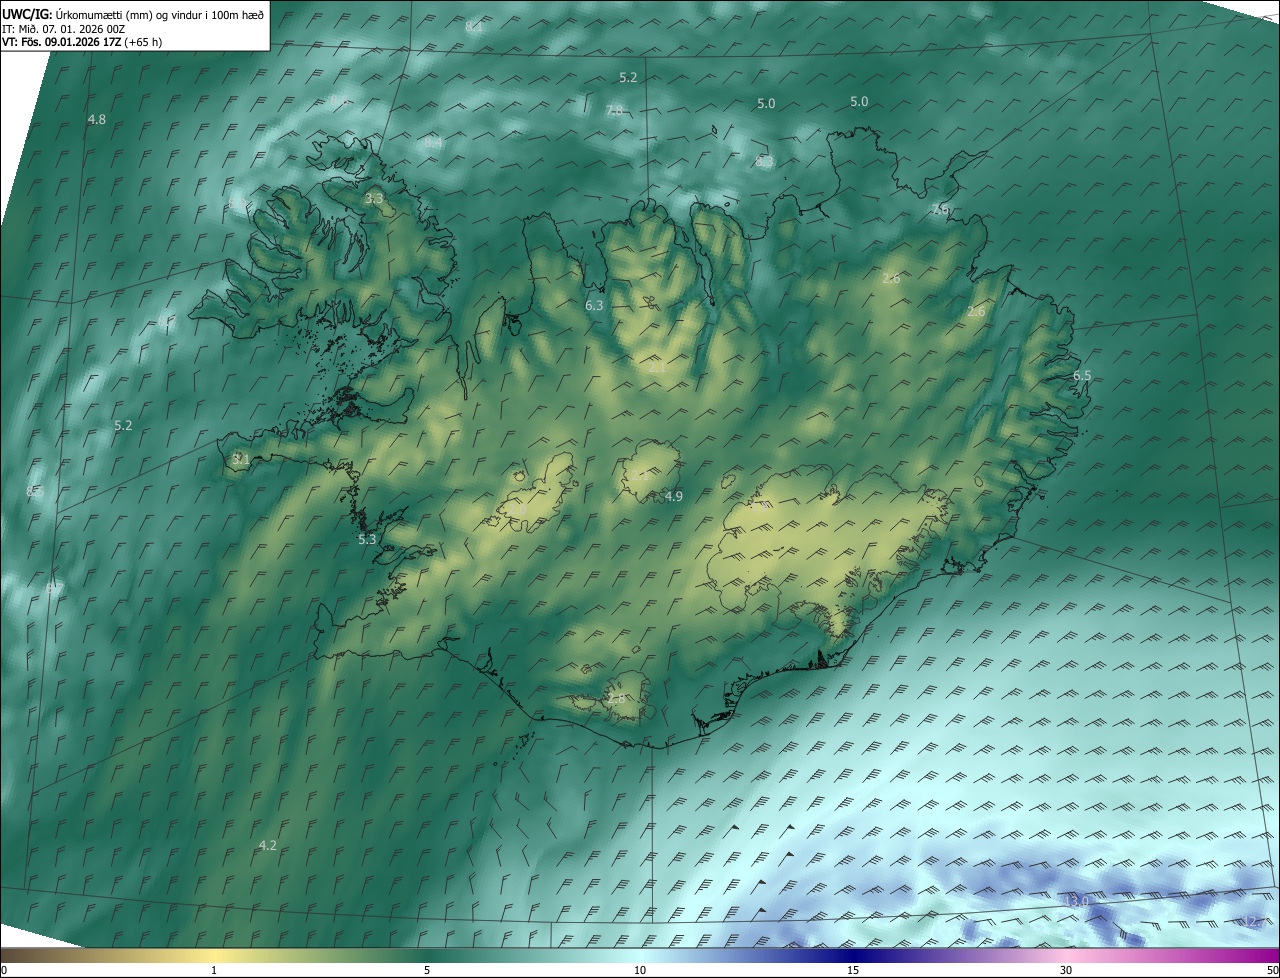
Task: Select the 7.8 map value label
Action: coord(614,110)
